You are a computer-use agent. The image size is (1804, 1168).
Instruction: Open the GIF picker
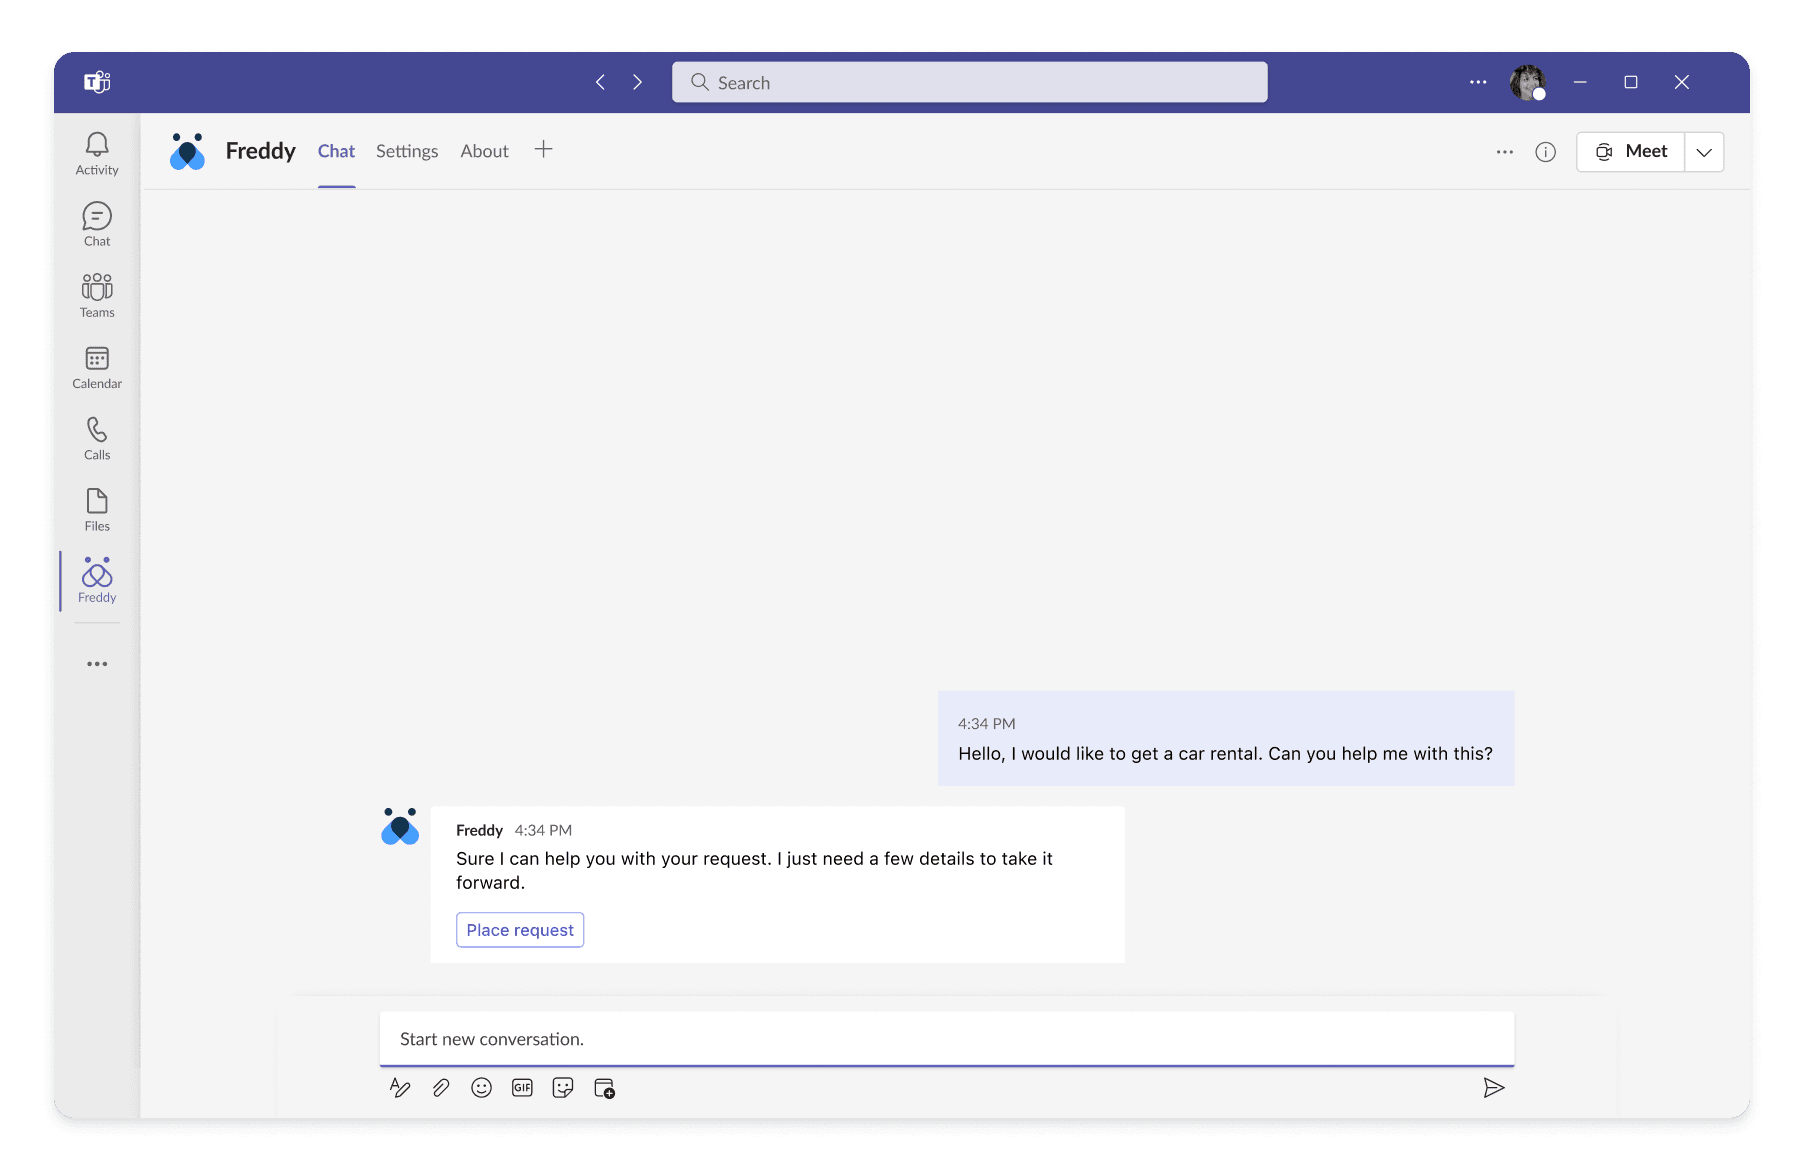522,1088
